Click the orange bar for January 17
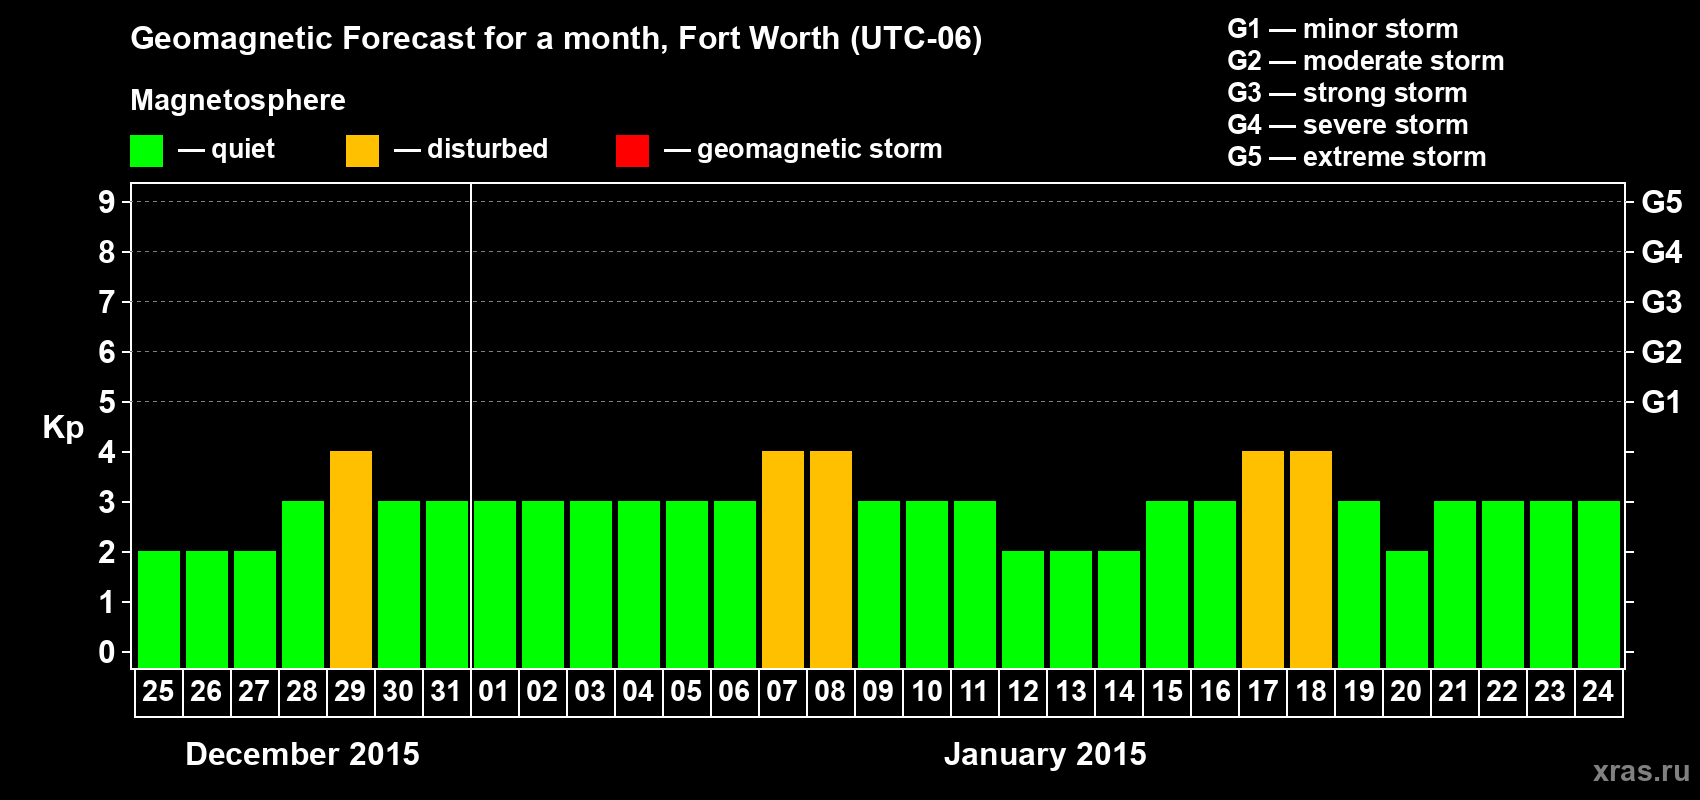 pyautogui.click(x=1263, y=559)
